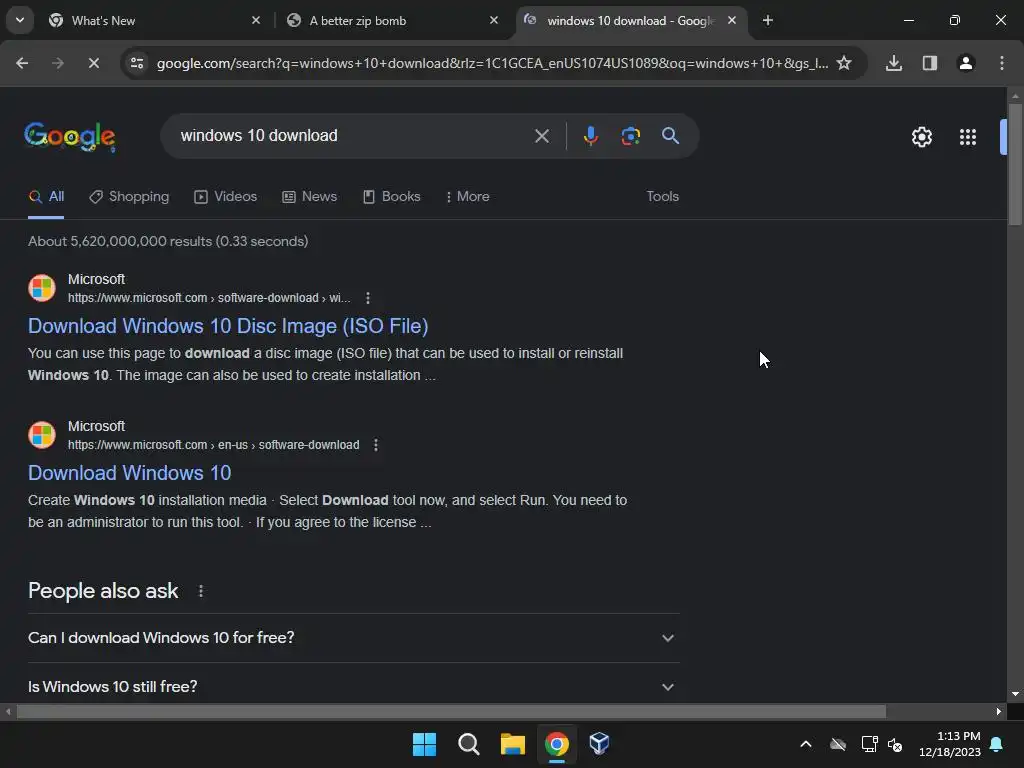Close the windows 10 download tab
Image resolution: width=1024 pixels, height=768 pixels.
click(731, 20)
